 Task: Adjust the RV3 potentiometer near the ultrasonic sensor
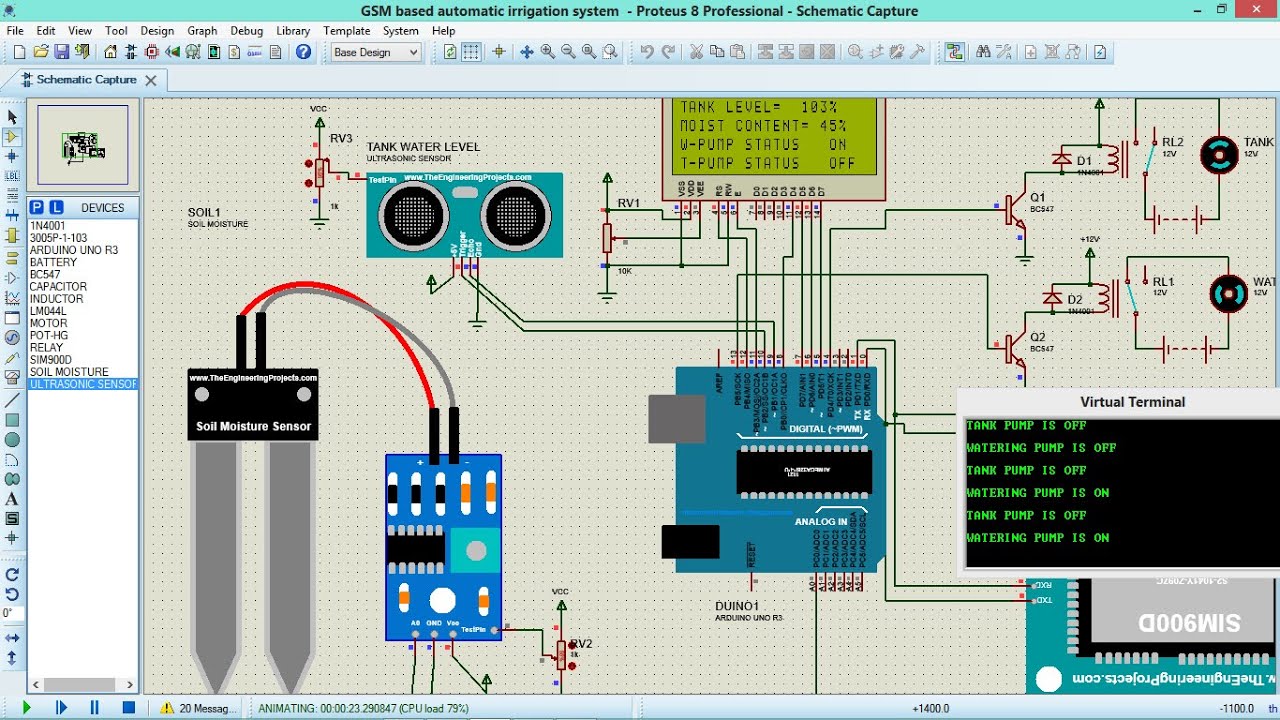[320, 172]
